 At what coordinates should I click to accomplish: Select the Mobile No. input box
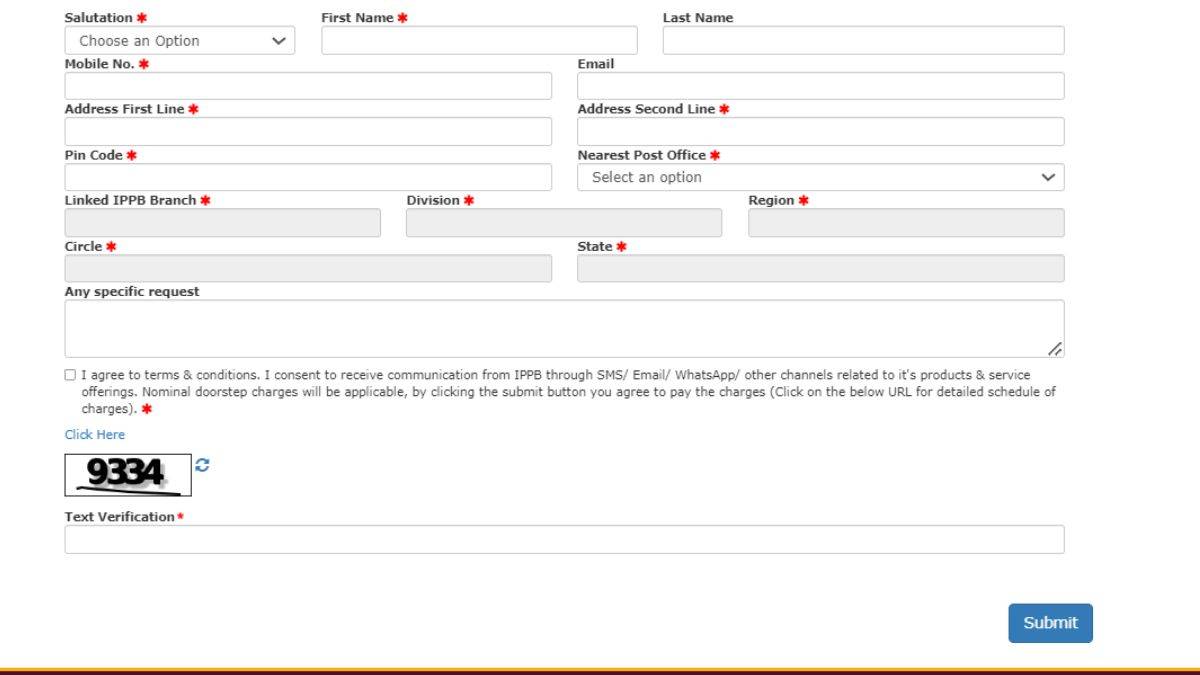click(x=308, y=86)
